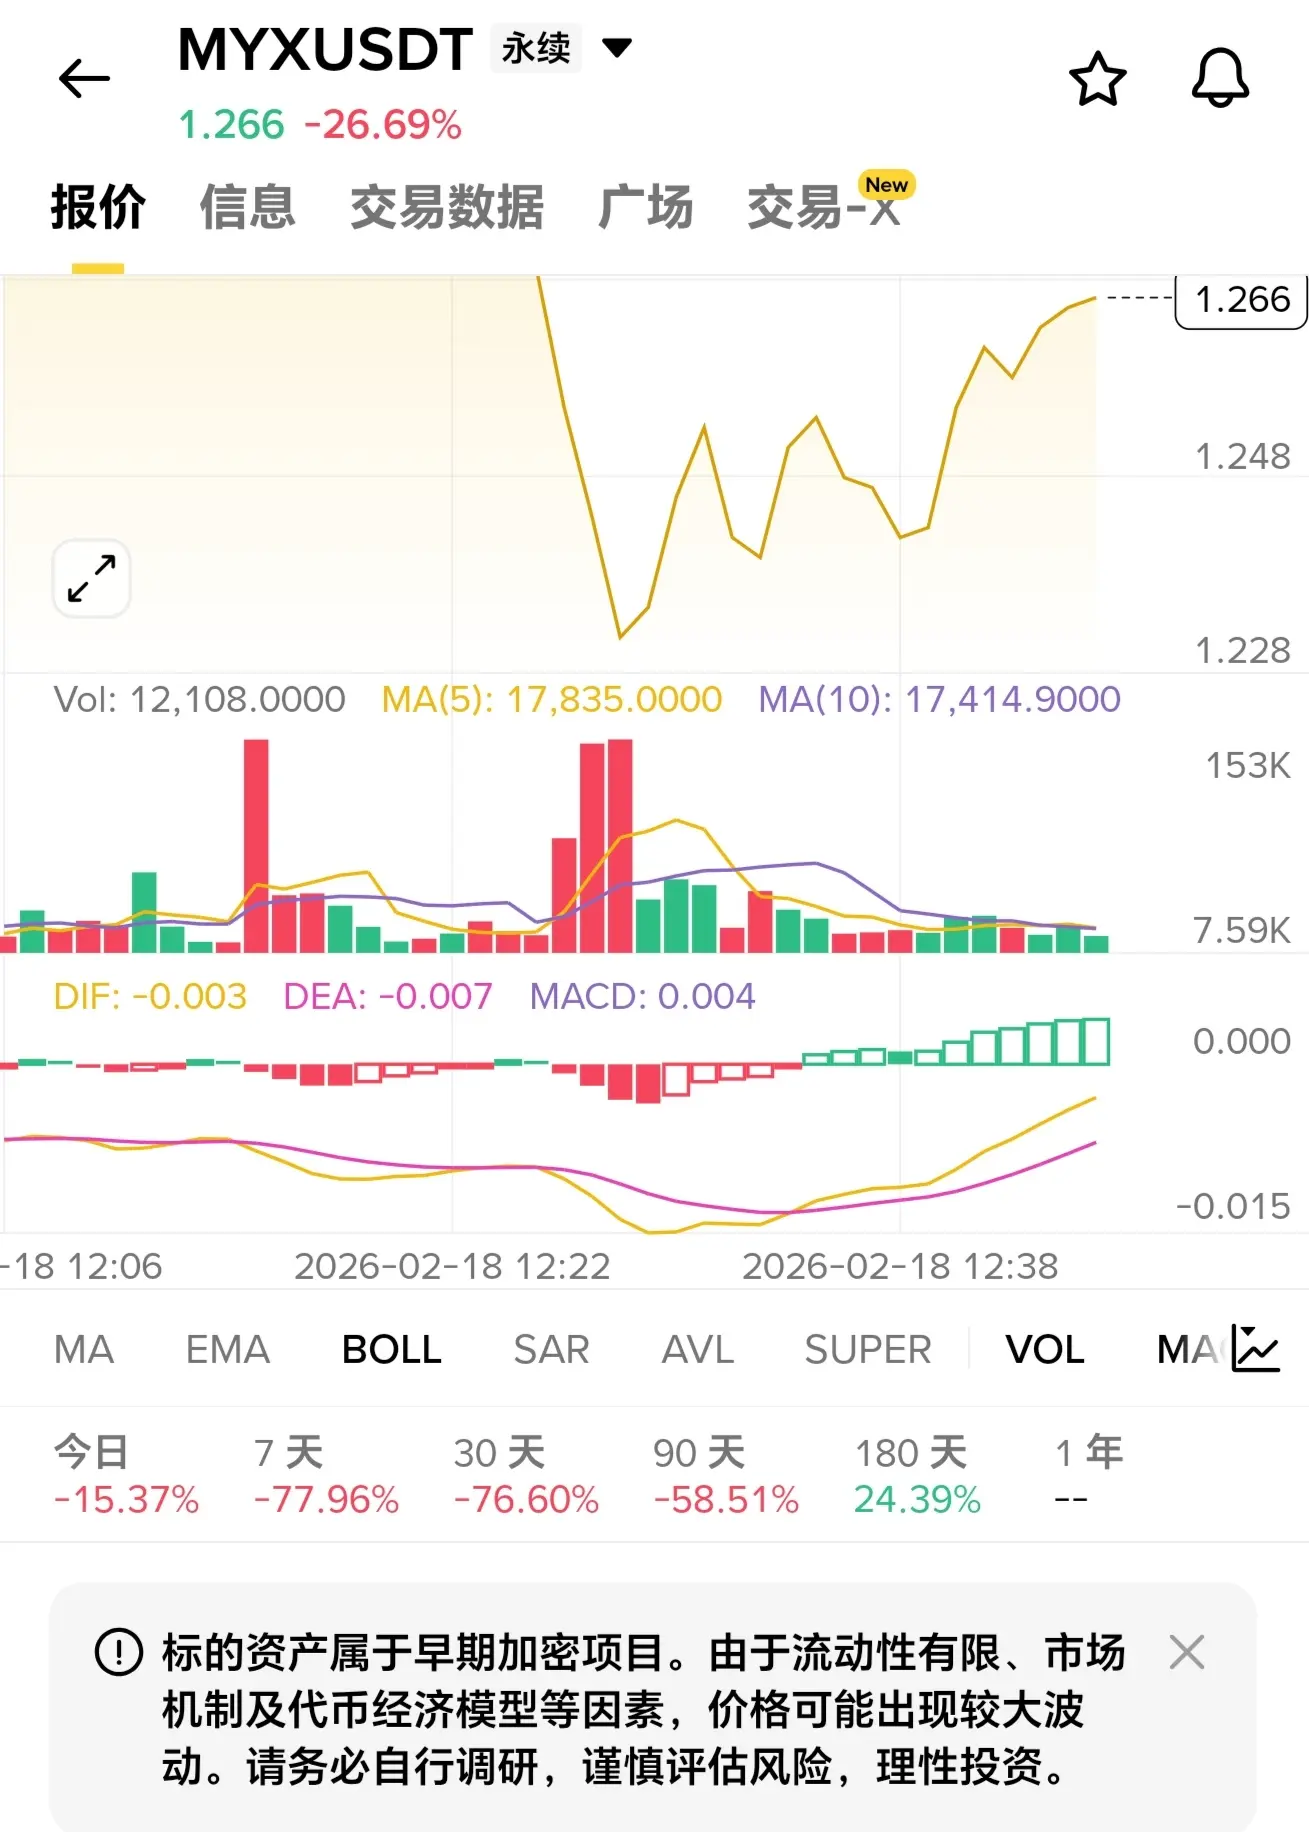Tap the -76.60% thirty day change value

coord(526,1500)
